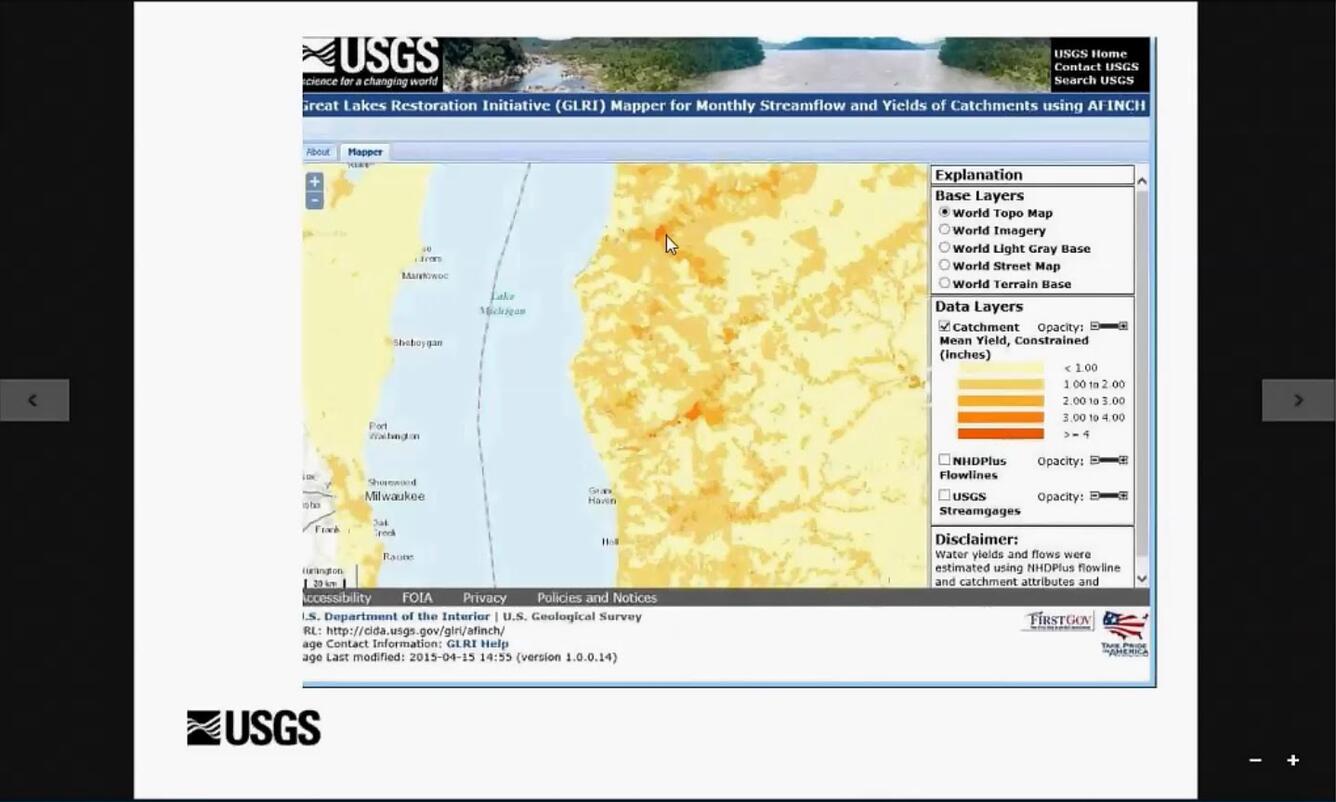Open the GLRI Help link
Screen dimensions: 1336x802
click(x=477, y=644)
